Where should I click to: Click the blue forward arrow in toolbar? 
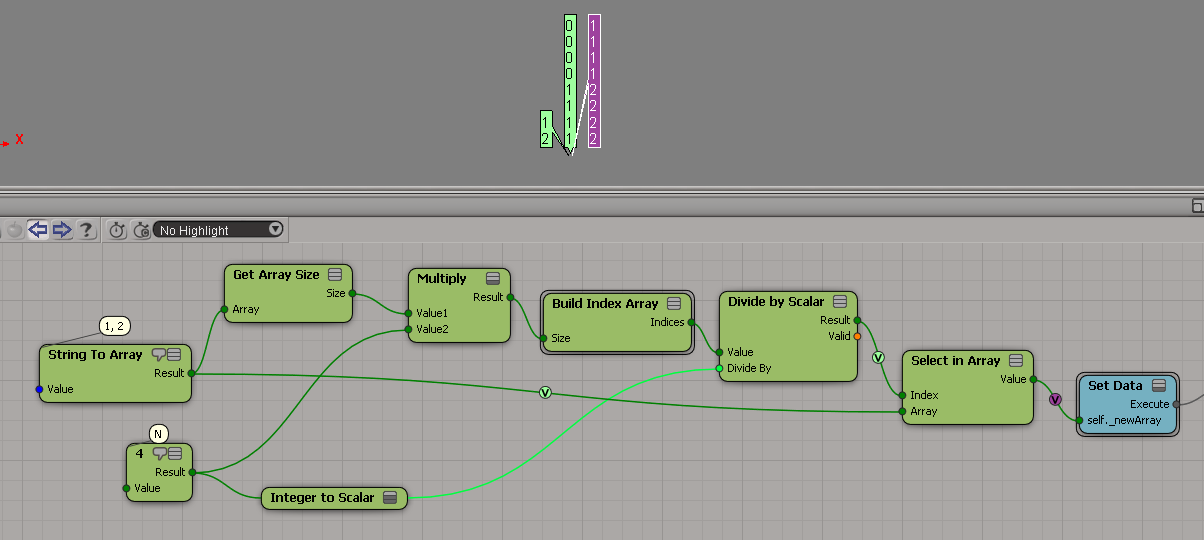coord(62,230)
